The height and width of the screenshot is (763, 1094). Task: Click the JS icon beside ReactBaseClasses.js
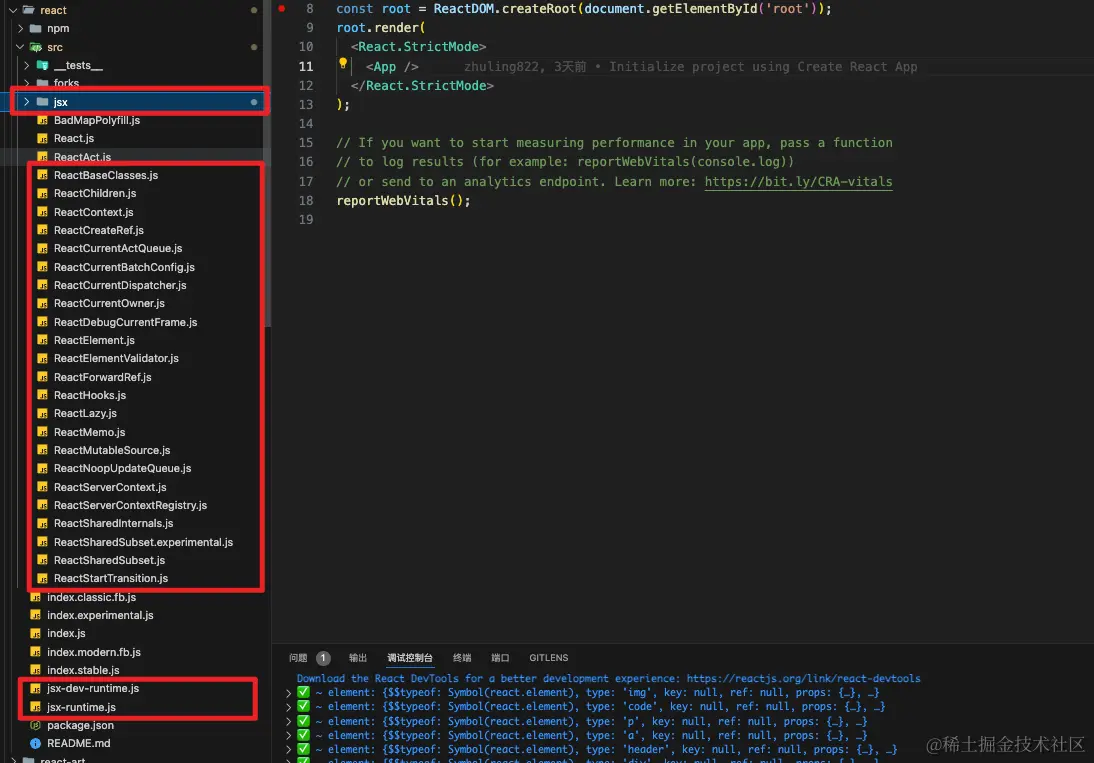43,175
